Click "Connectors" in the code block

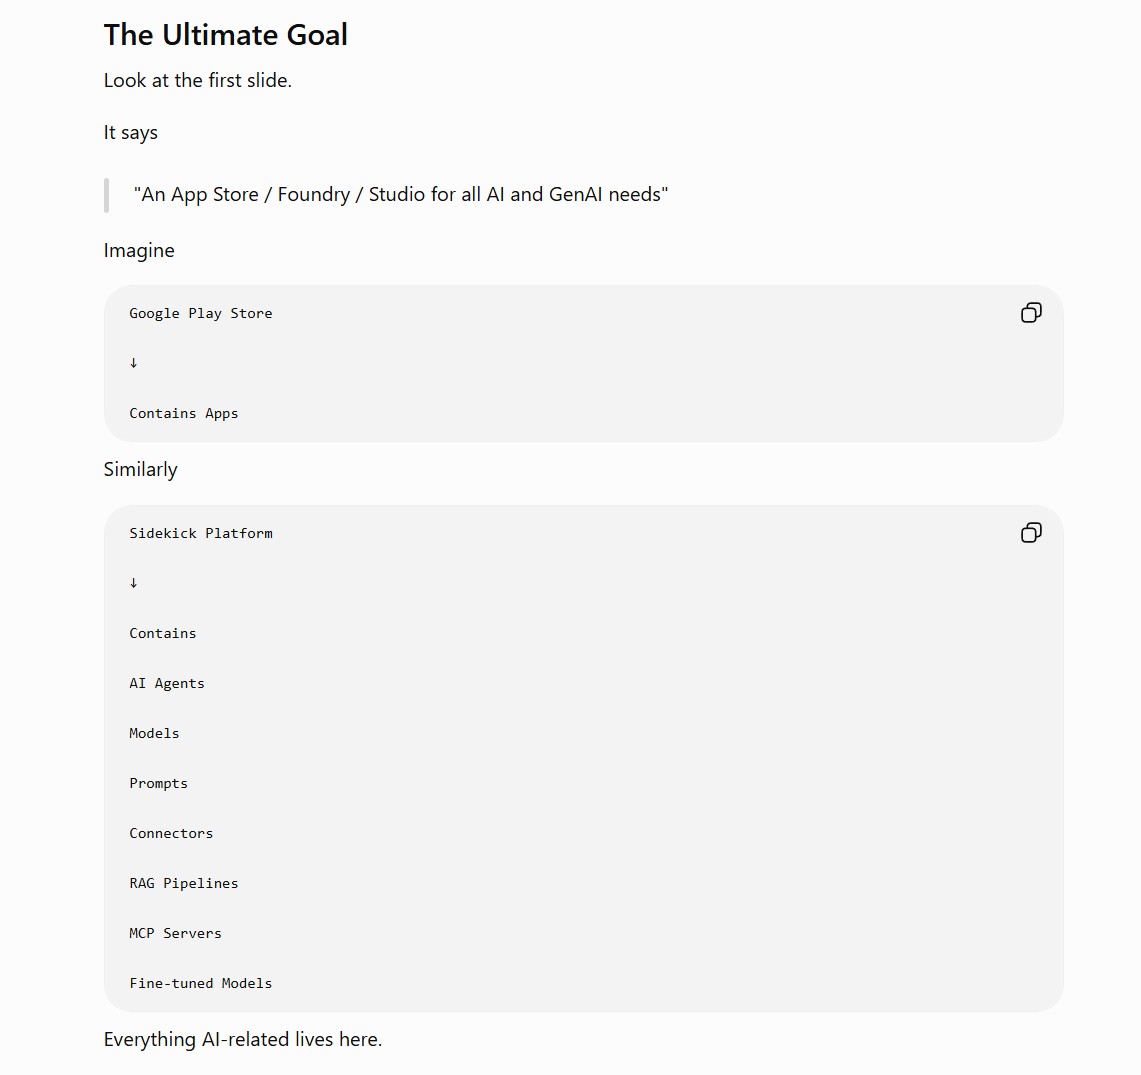[x=171, y=833]
